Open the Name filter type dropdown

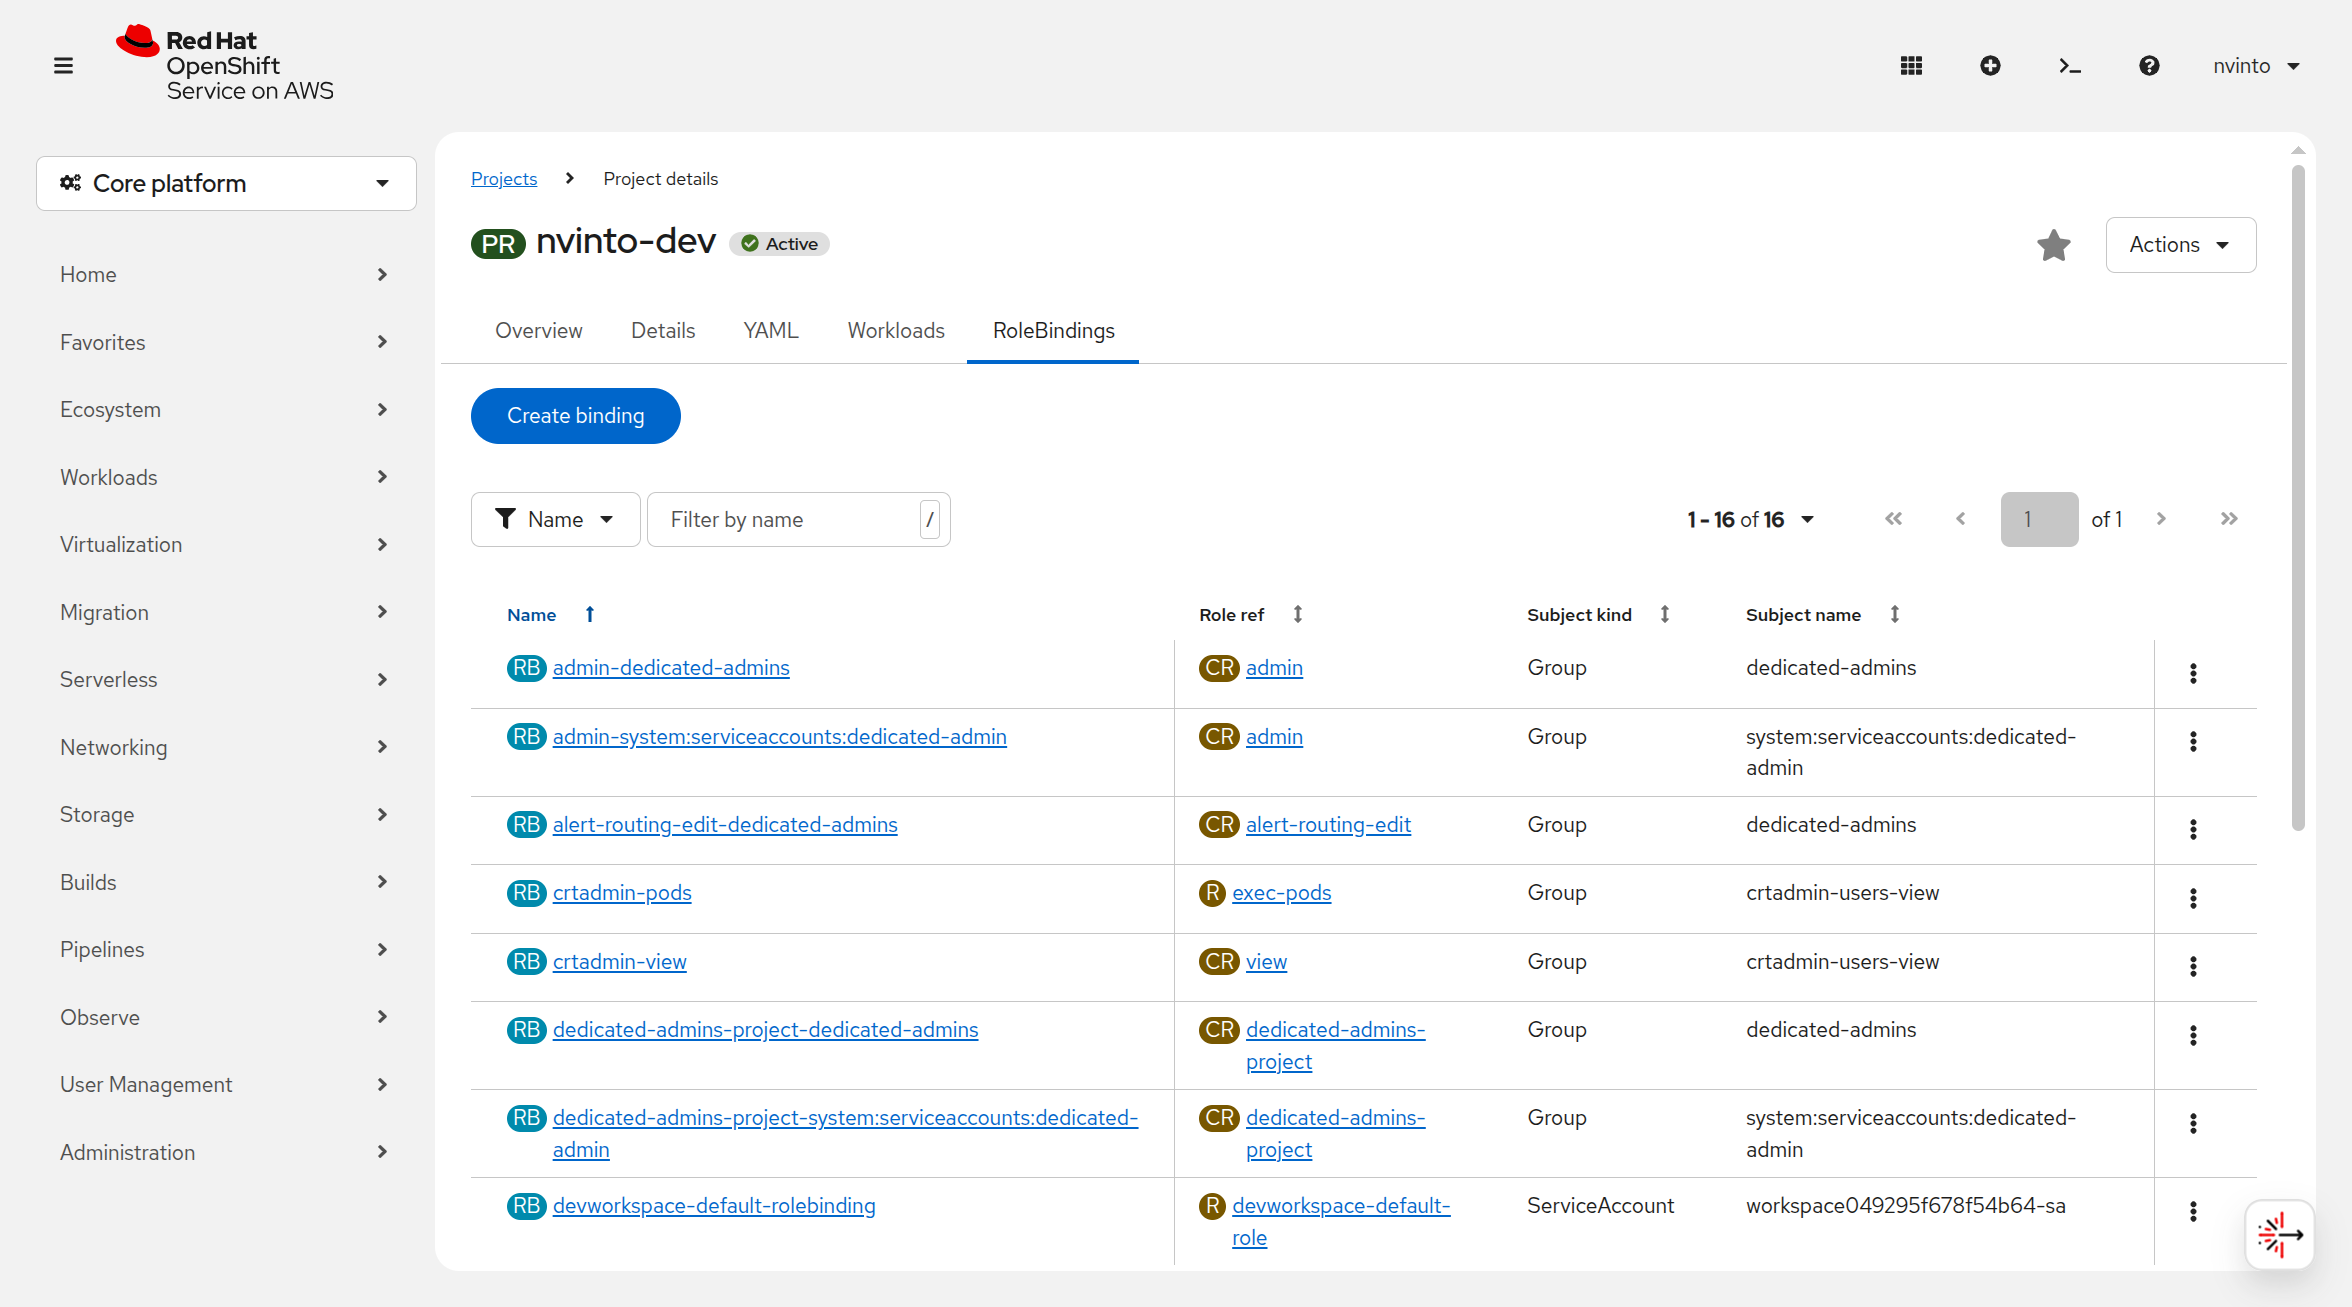tap(555, 519)
